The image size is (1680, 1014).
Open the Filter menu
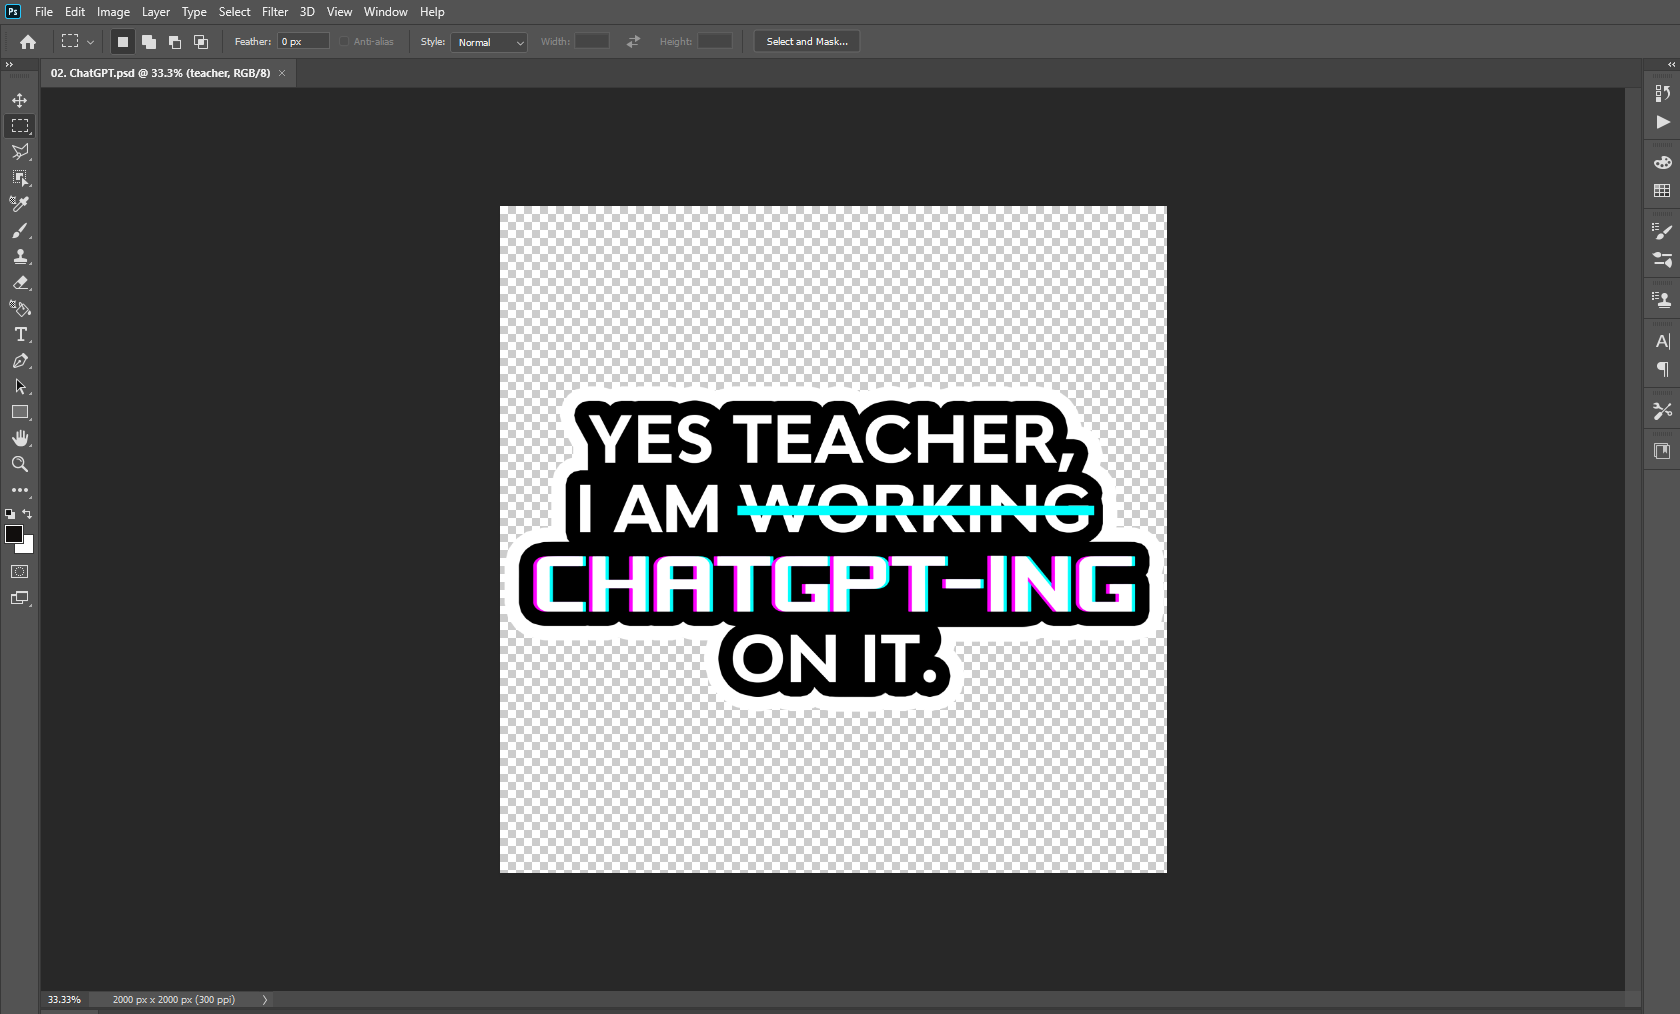coord(274,11)
